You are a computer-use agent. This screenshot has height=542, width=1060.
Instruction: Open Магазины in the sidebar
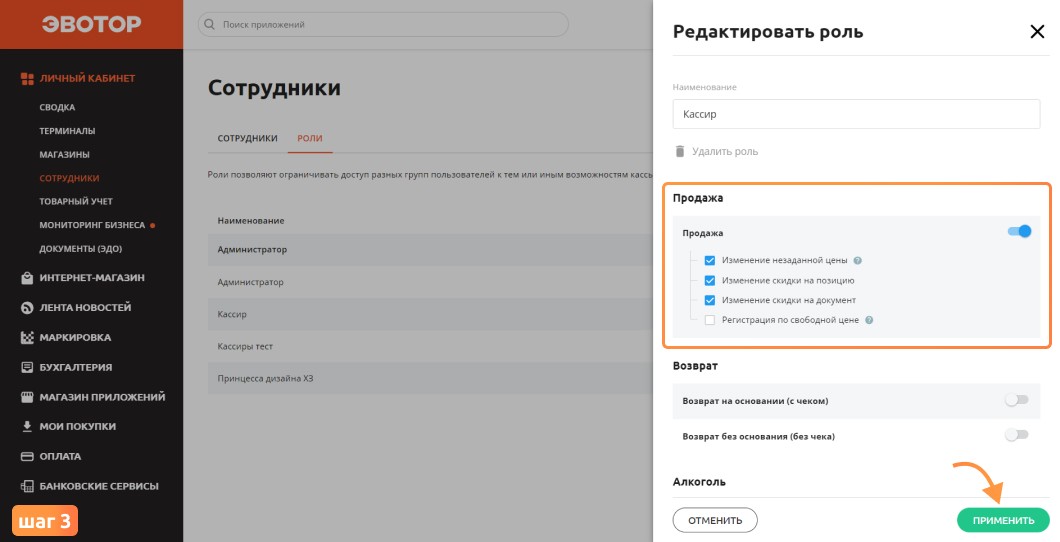coord(64,155)
